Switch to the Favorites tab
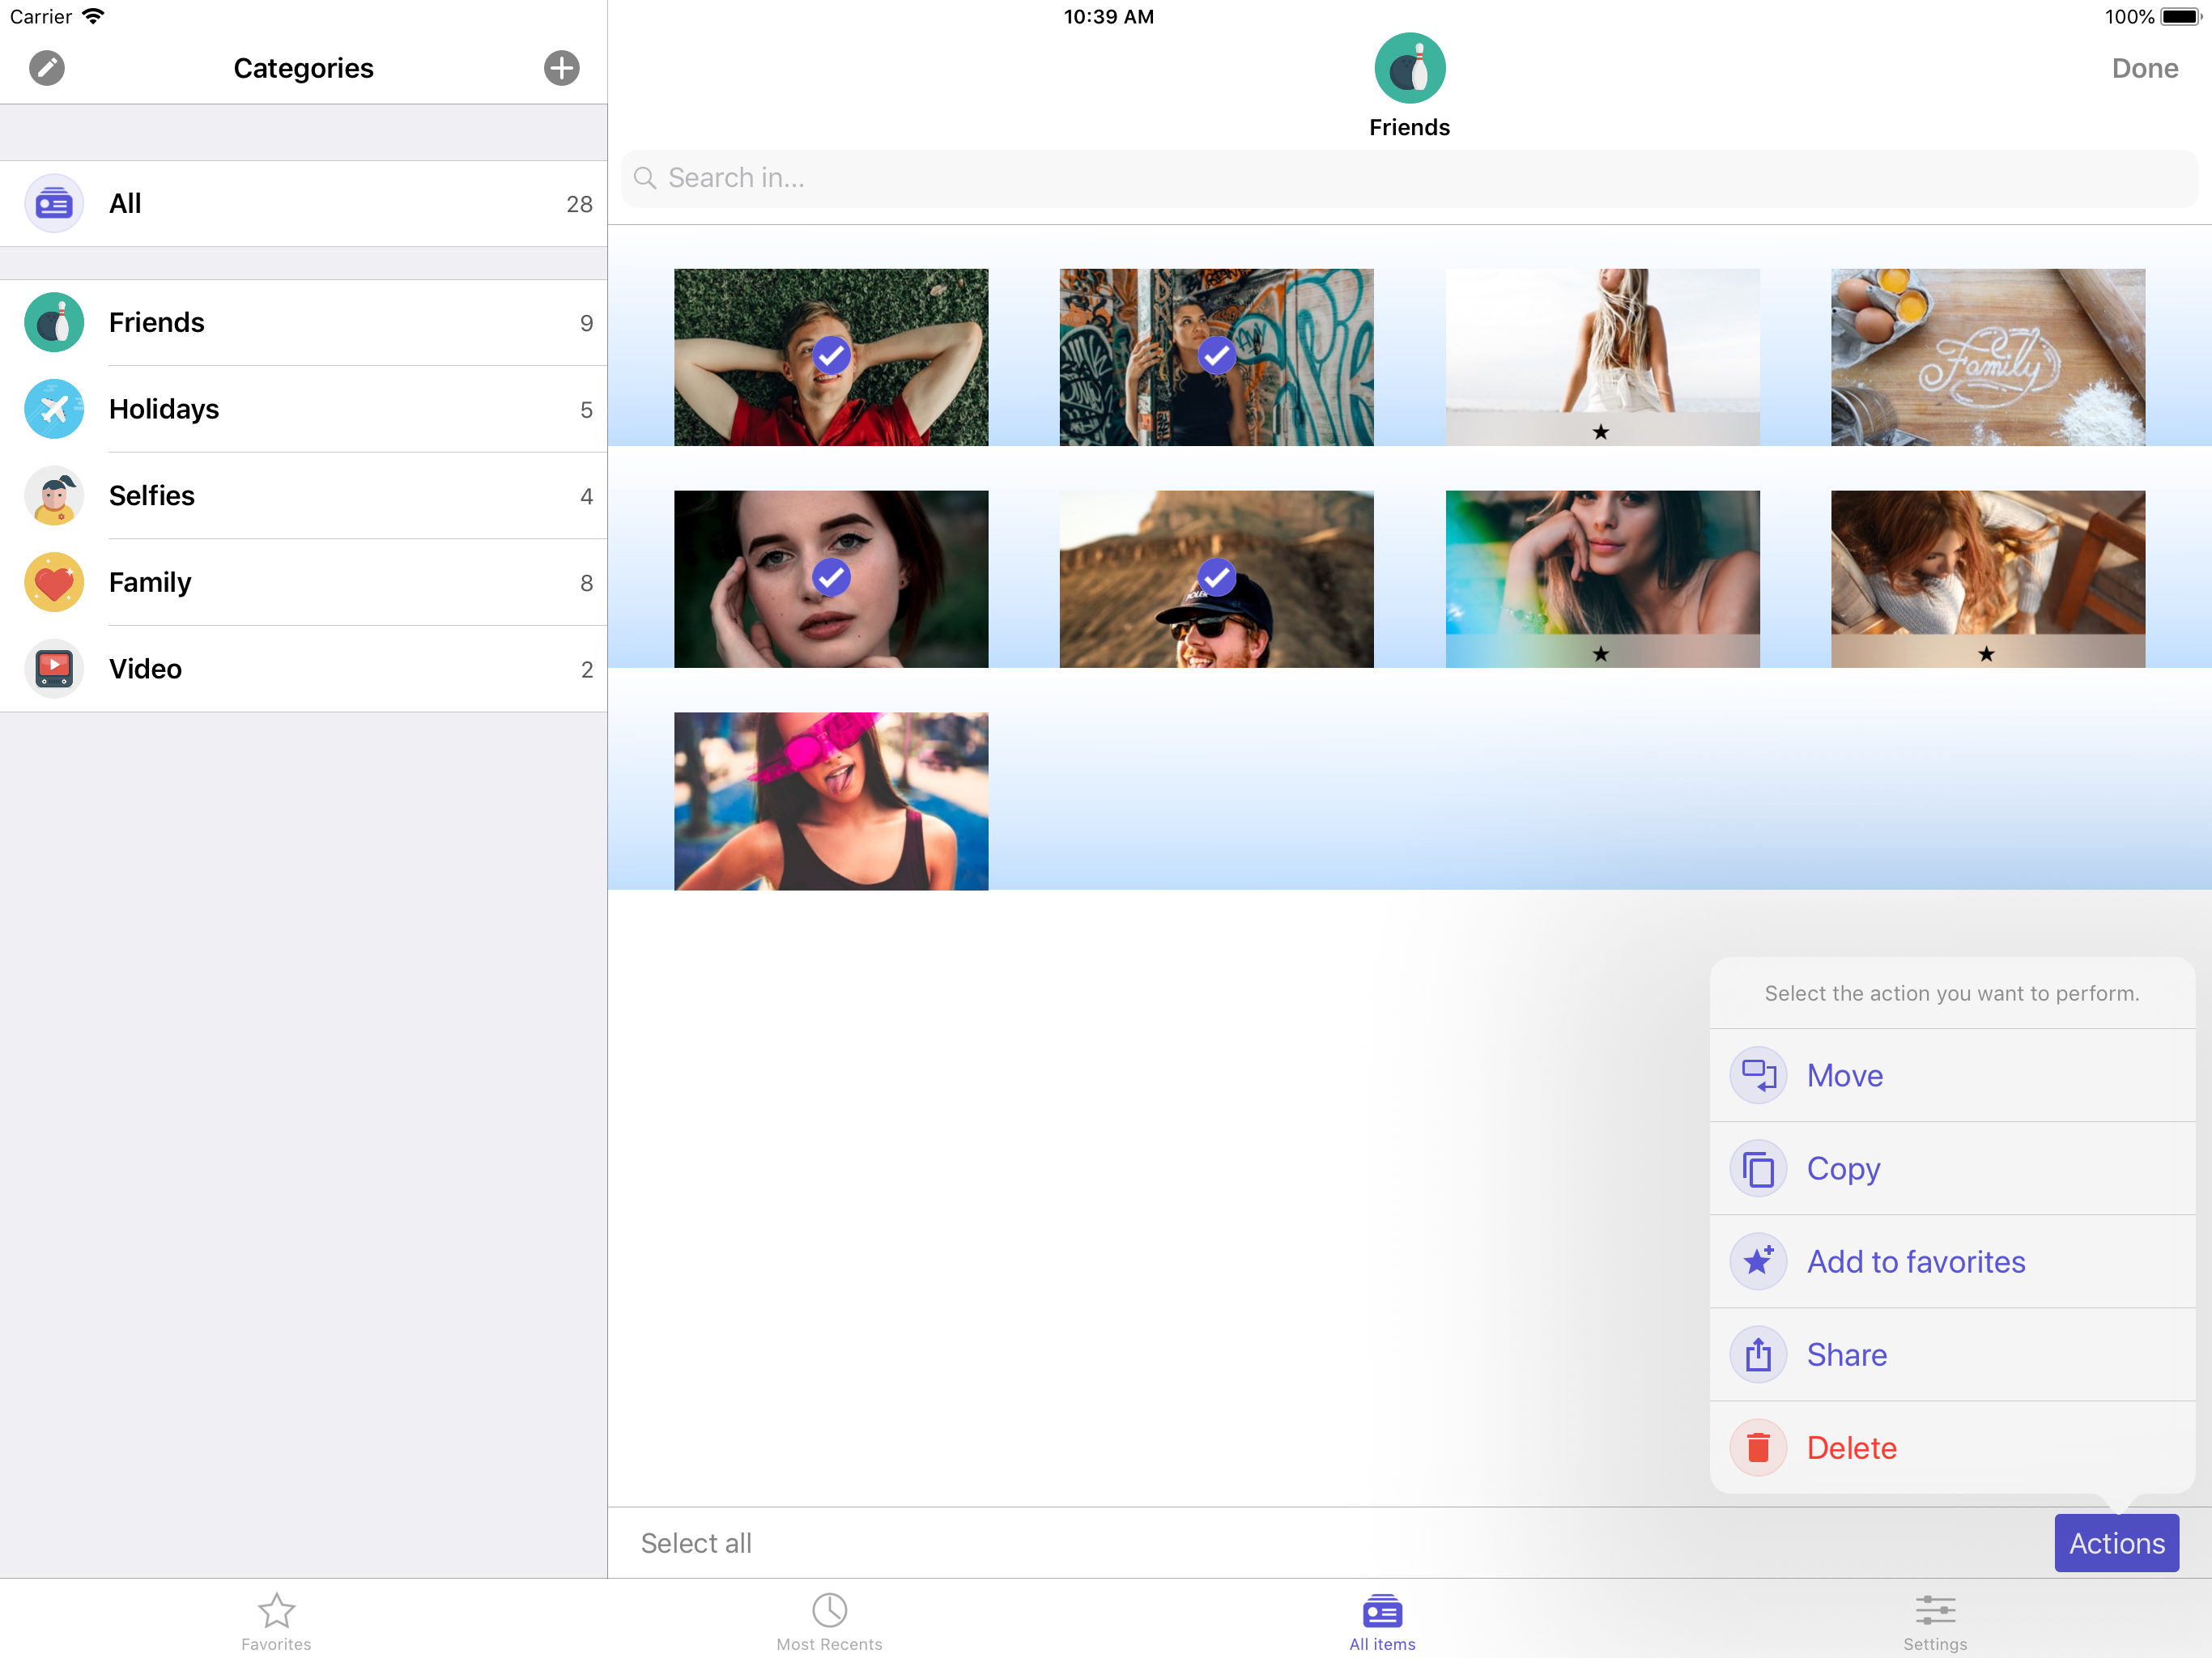The width and height of the screenshot is (2212, 1658). pos(276,1620)
